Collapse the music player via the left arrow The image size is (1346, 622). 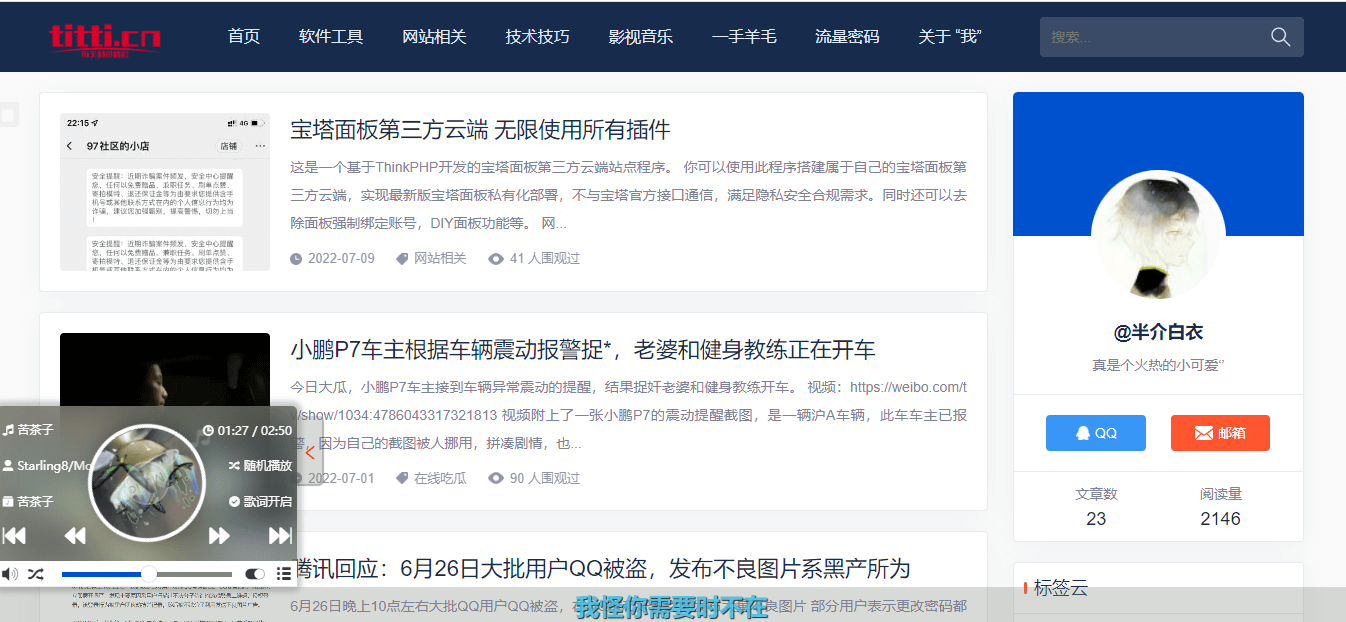[310, 452]
